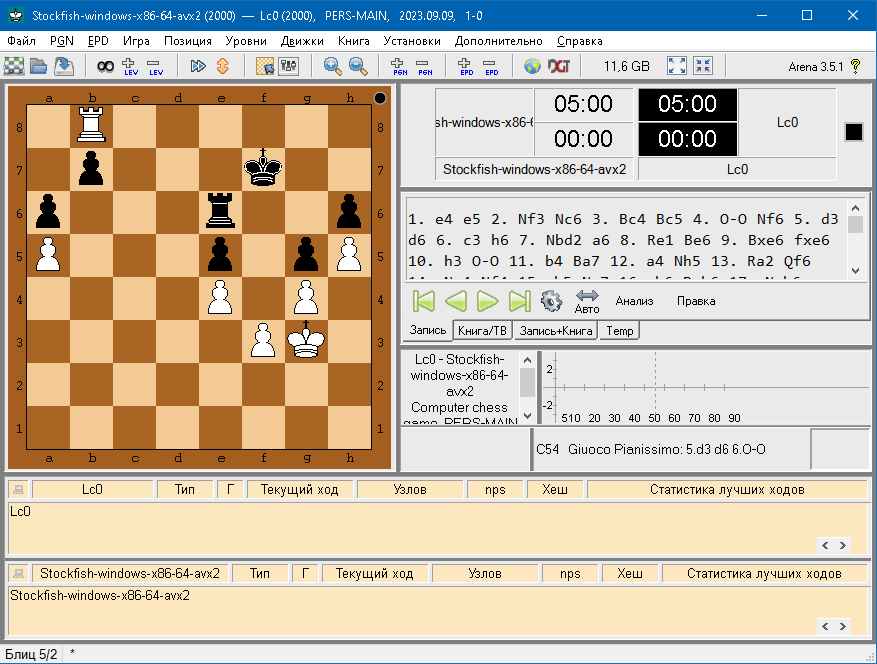Step forward one move with the right arrow
The width and height of the screenshot is (877, 664).
487,301
